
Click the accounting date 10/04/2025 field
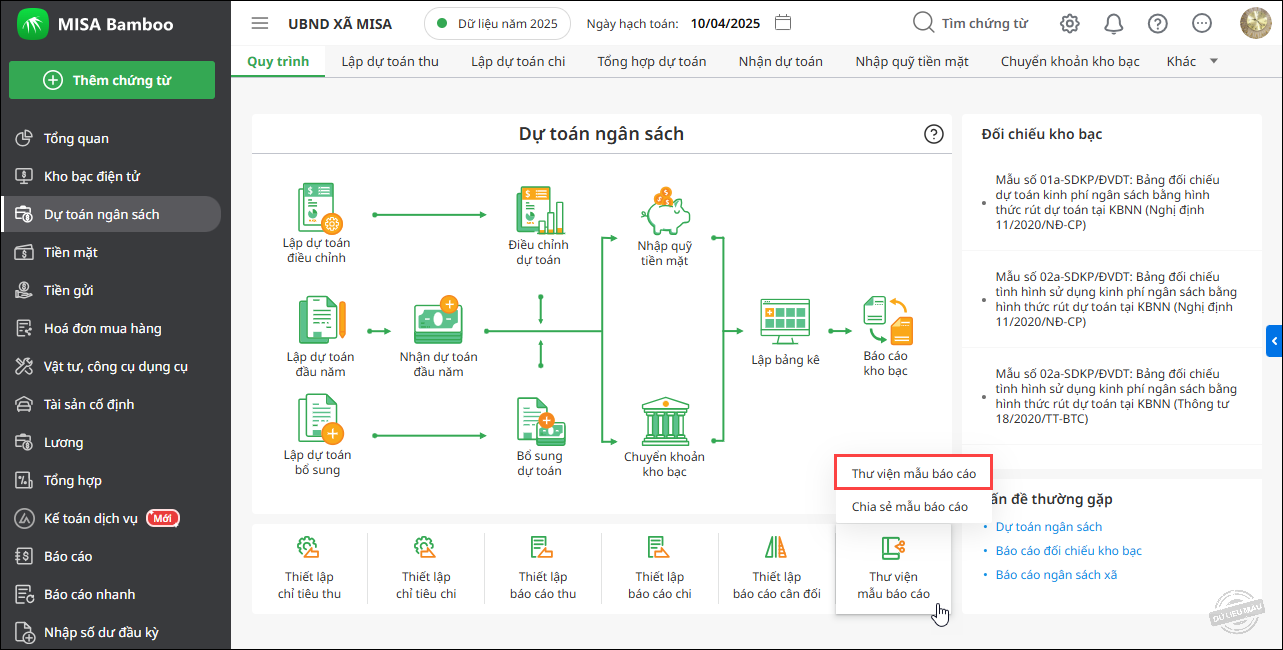tap(725, 24)
